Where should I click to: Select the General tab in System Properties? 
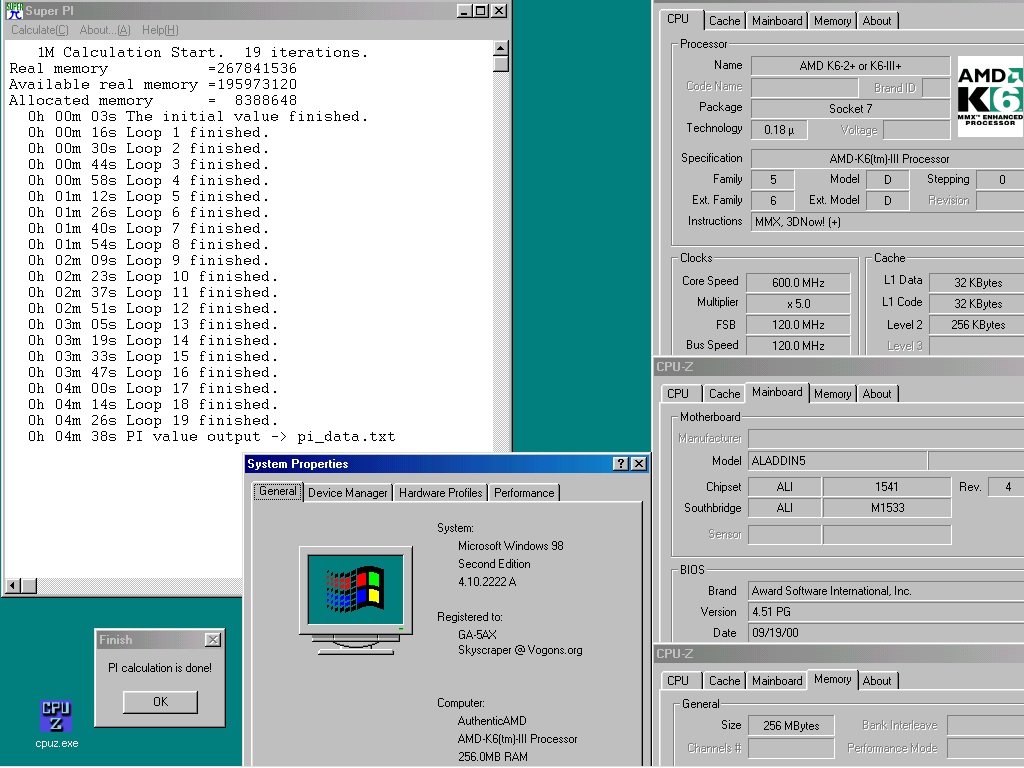pos(278,491)
